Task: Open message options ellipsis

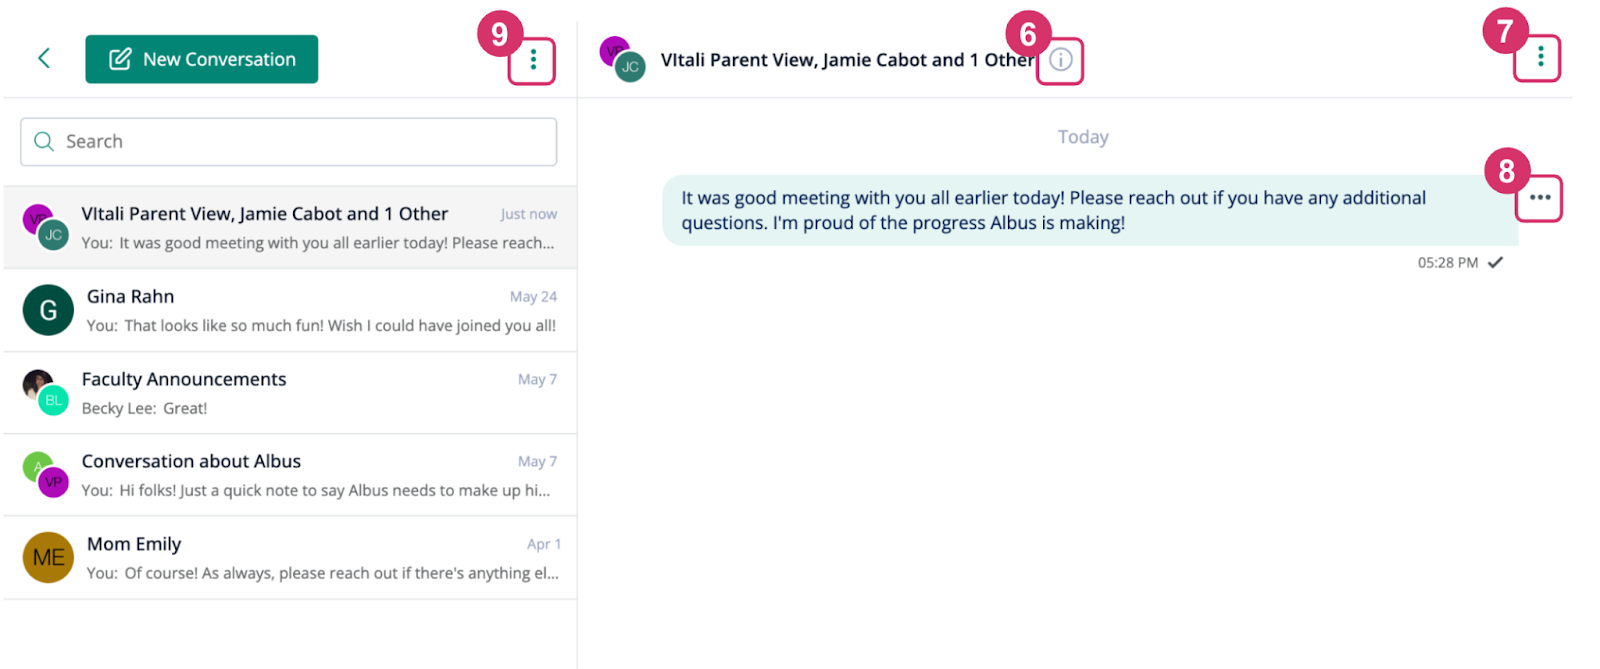Action: pyautogui.click(x=1540, y=197)
